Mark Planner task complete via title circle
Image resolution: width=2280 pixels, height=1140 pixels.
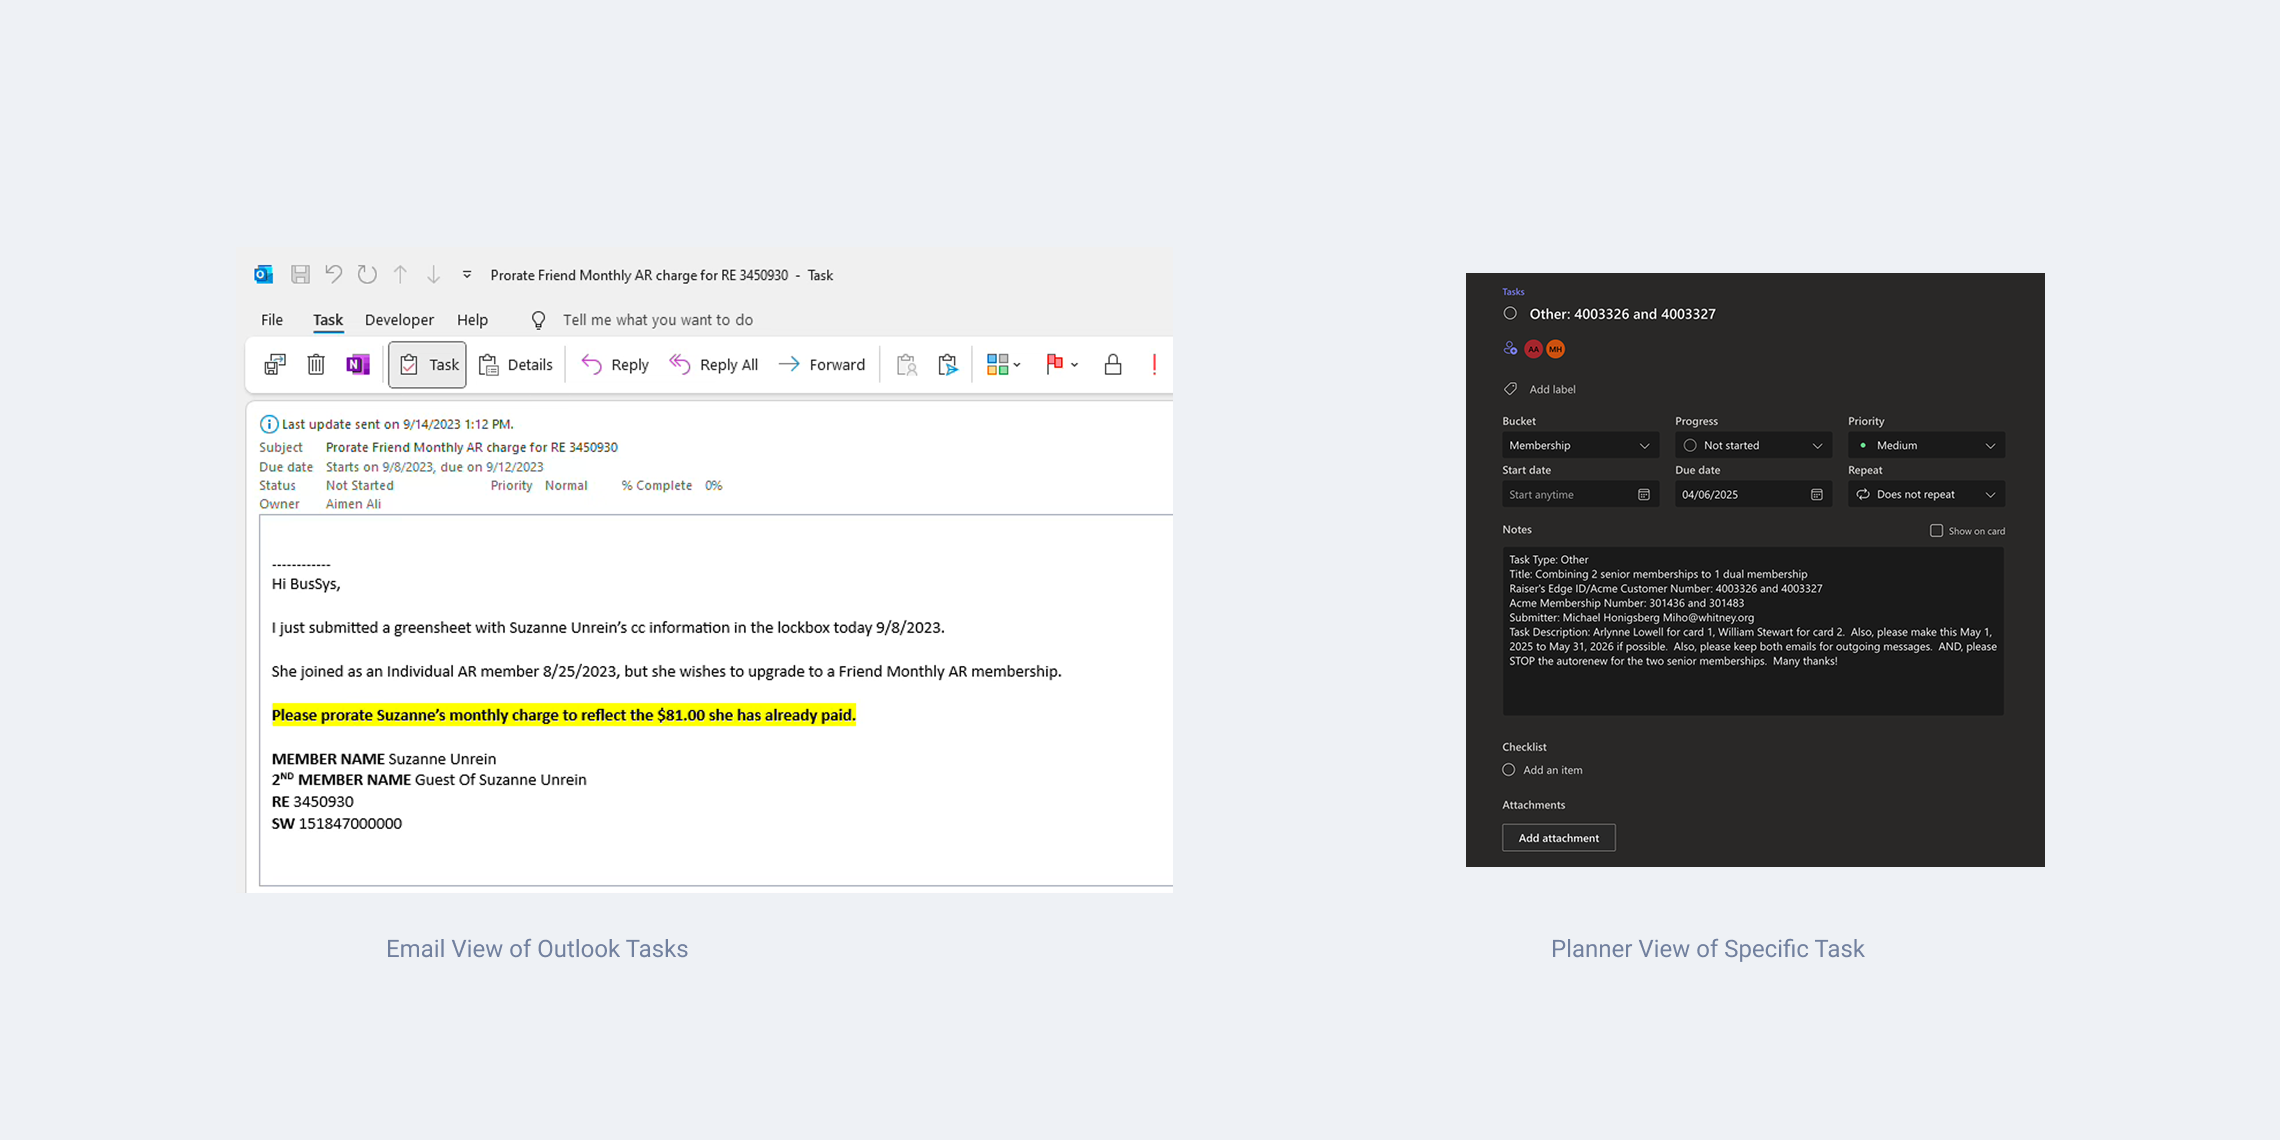point(1510,313)
